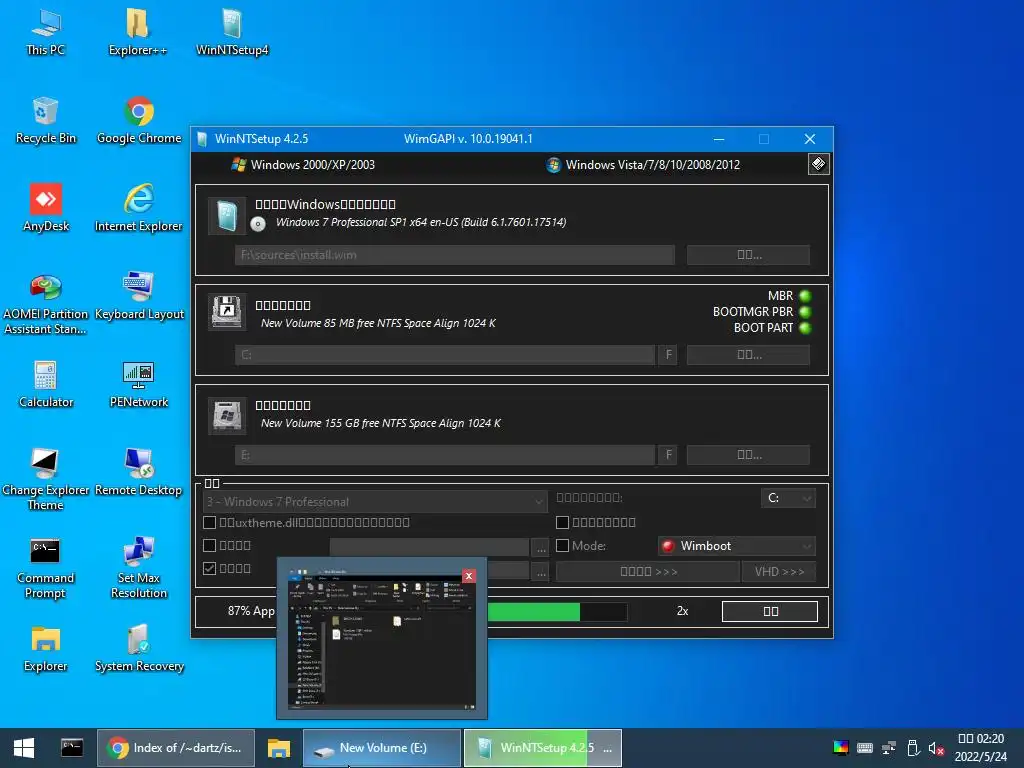This screenshot has width=1024, height=768.
Task: Launch Command Prompt from the desktop
Action: [46, 568]
